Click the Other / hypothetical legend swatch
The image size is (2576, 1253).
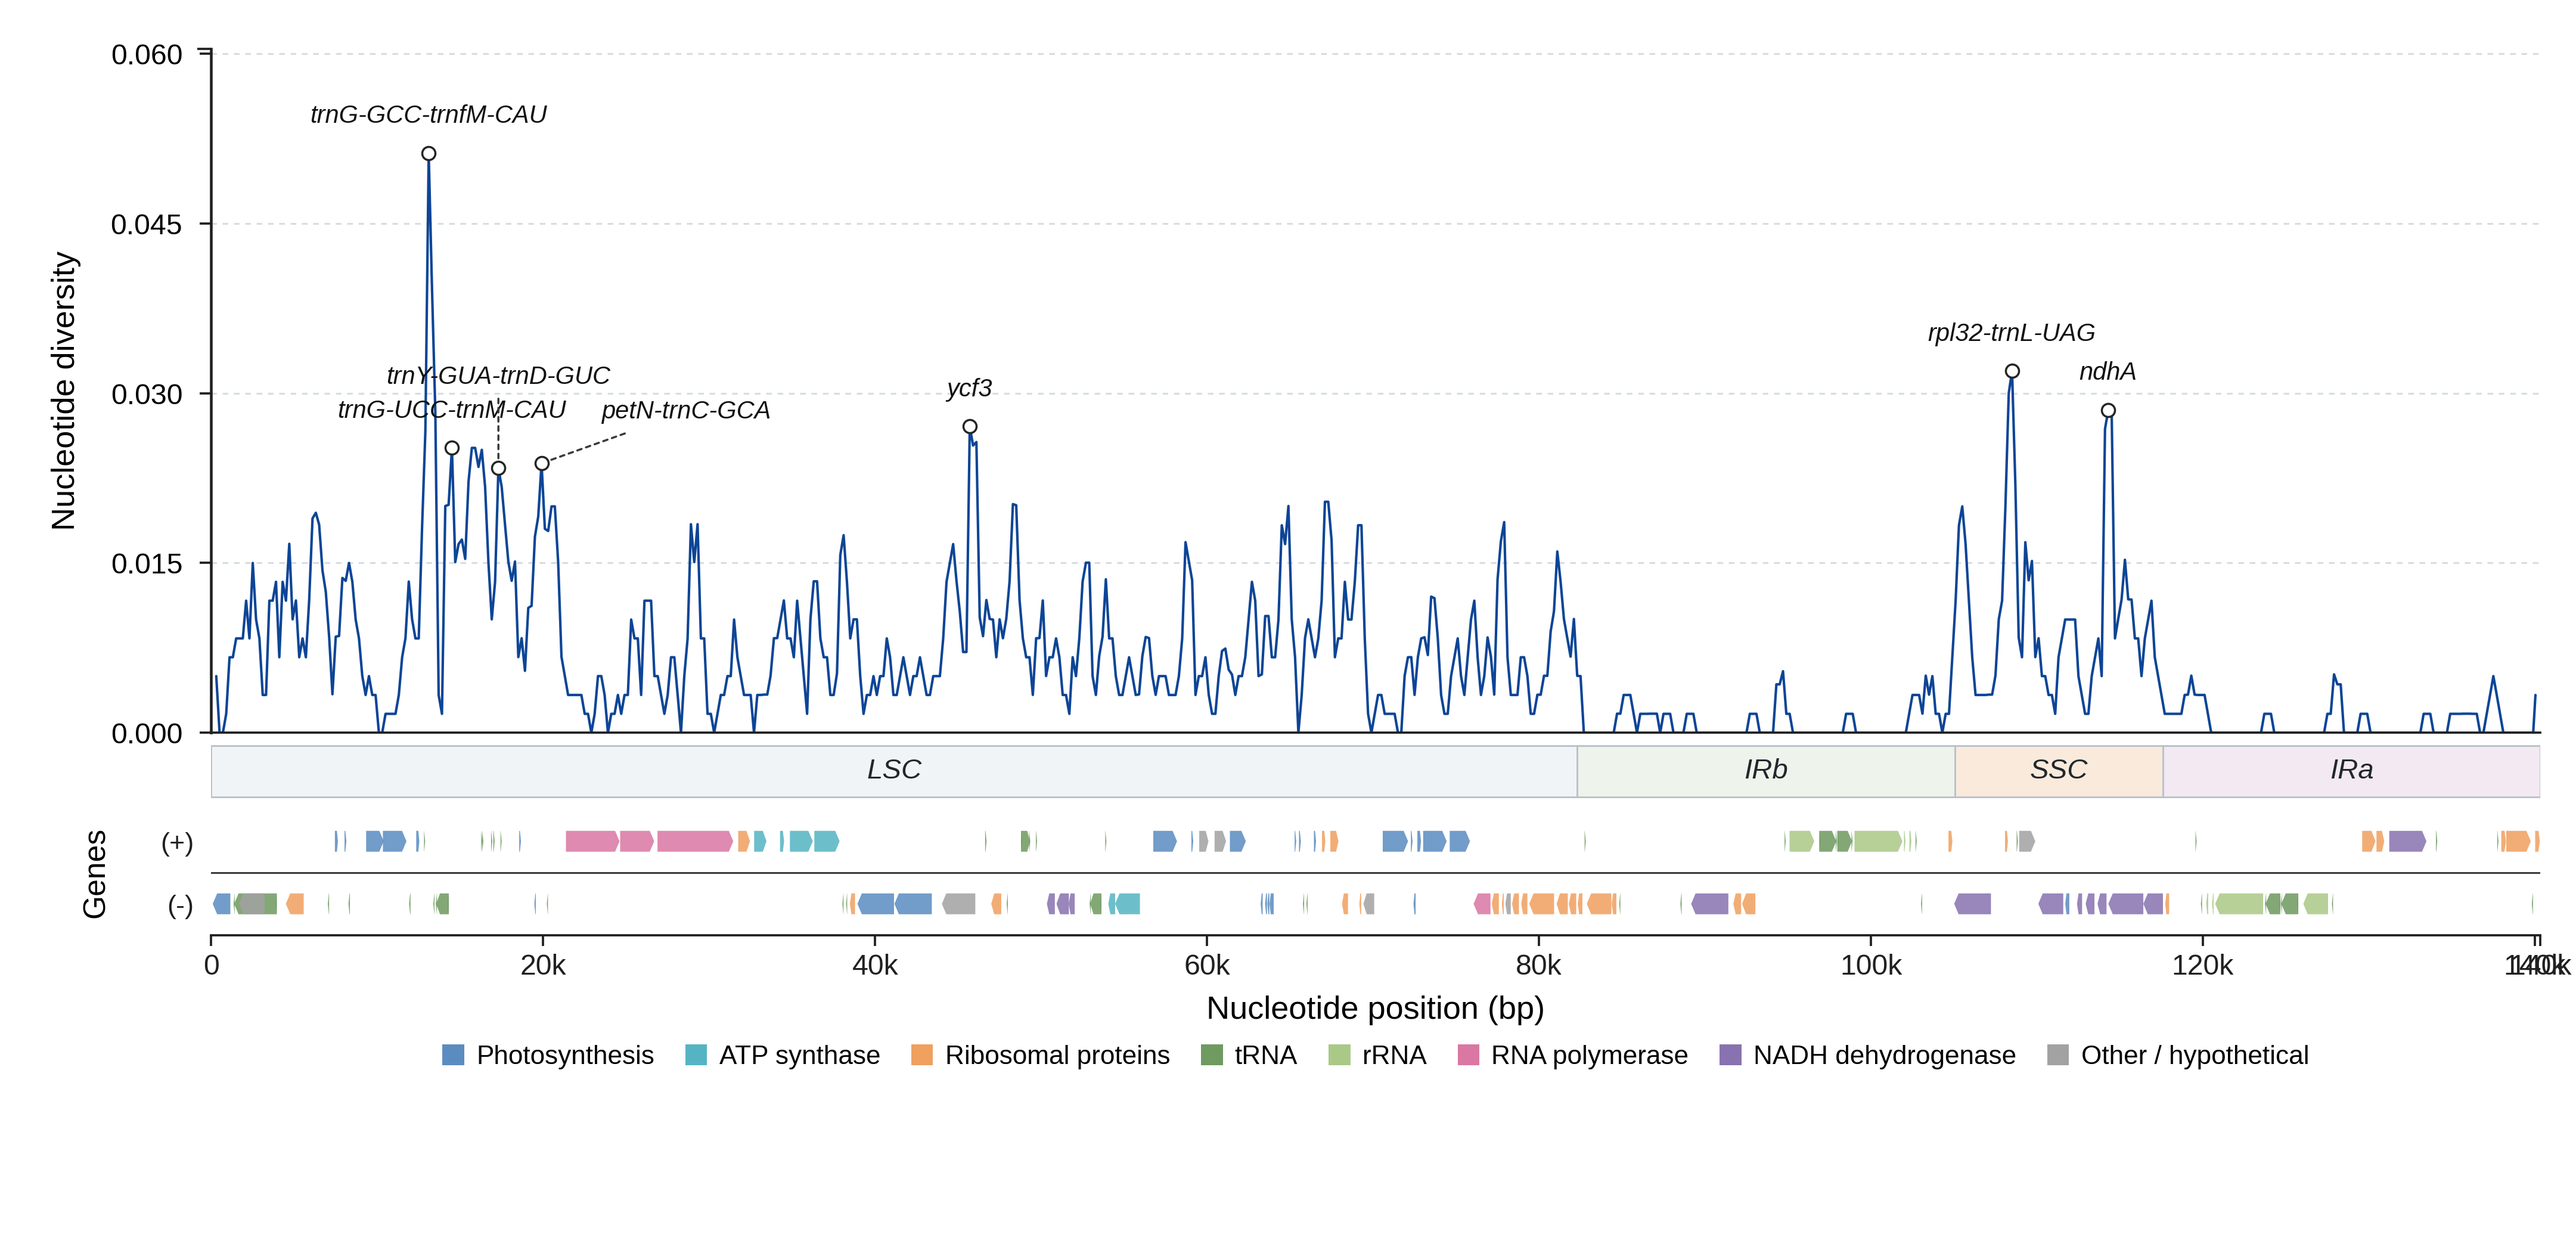2058,1055
